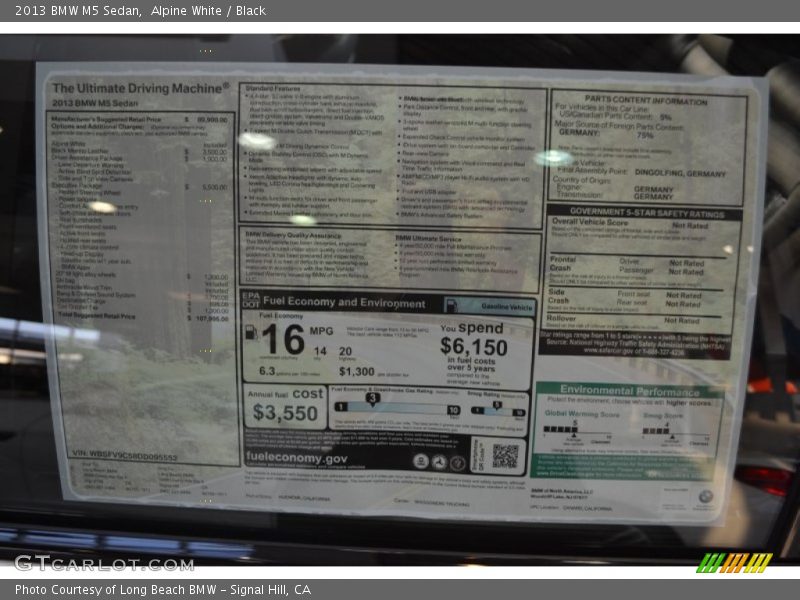
Task: Click 'Not Rated' beside Overall Vehicle Score
Action: pyautogui.click(x=690, y=225)
